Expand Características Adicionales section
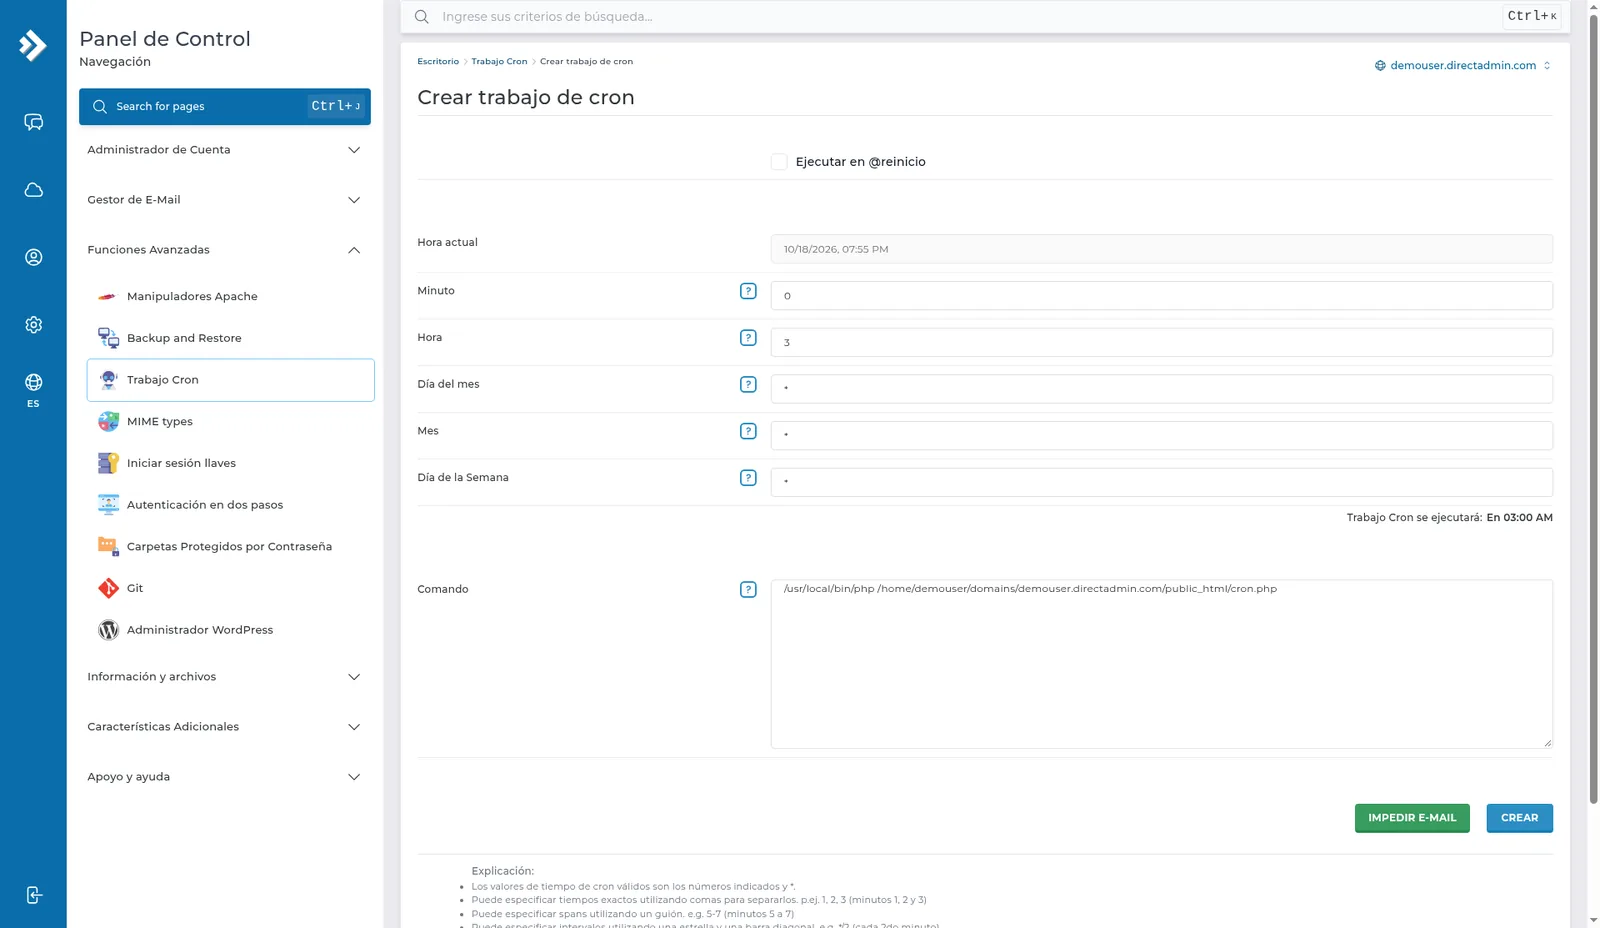The image size is (1600, 928). coord(225,727)
